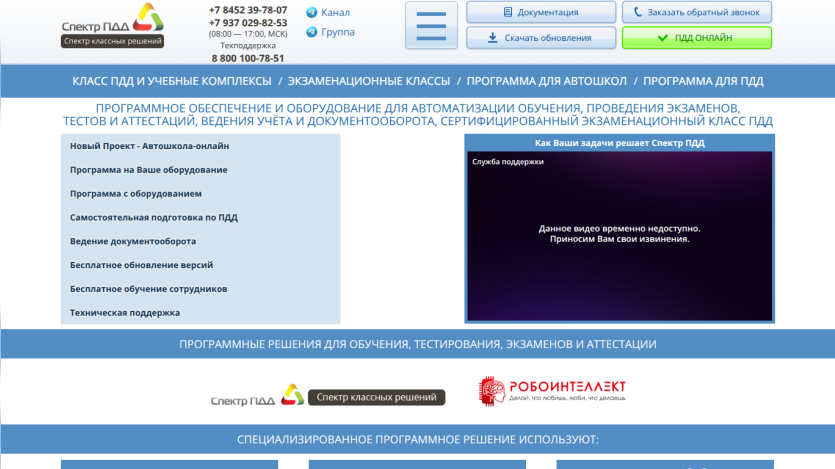Click the Telegram icon next to Канал
Screen dimensions: 835x469
[x=312, y=12]
